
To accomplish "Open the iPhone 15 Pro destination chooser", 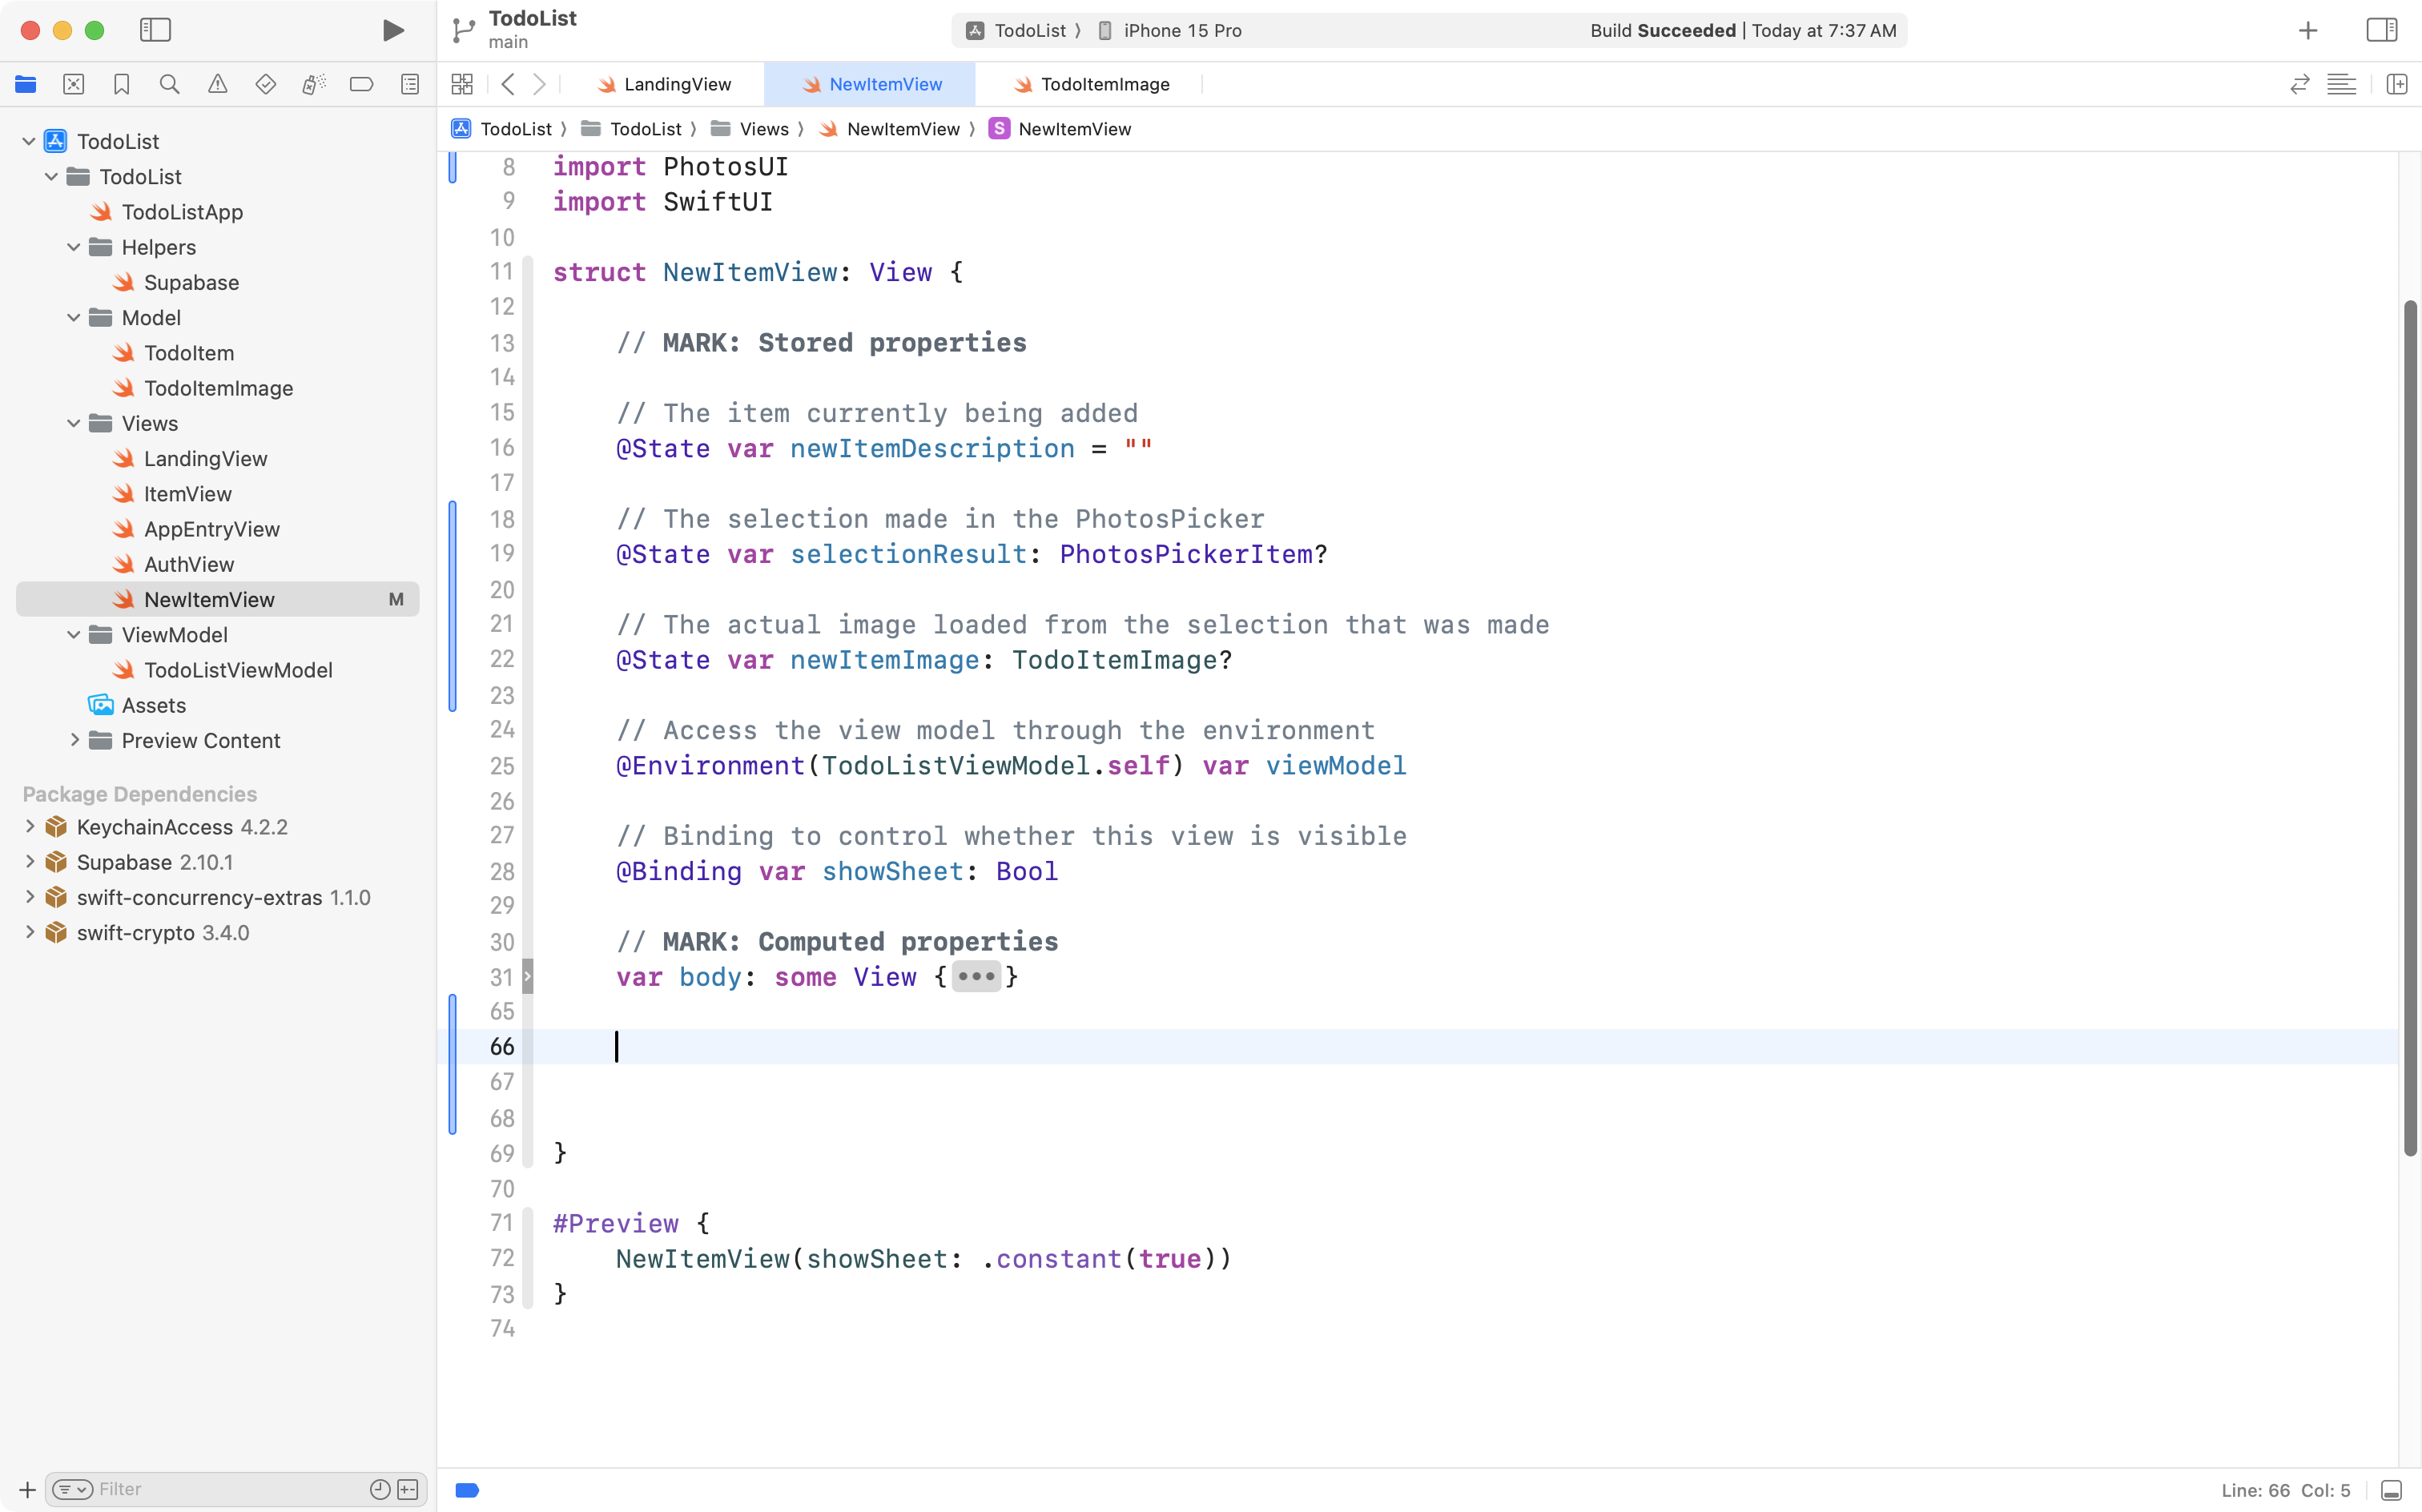I will point(1182,30).
